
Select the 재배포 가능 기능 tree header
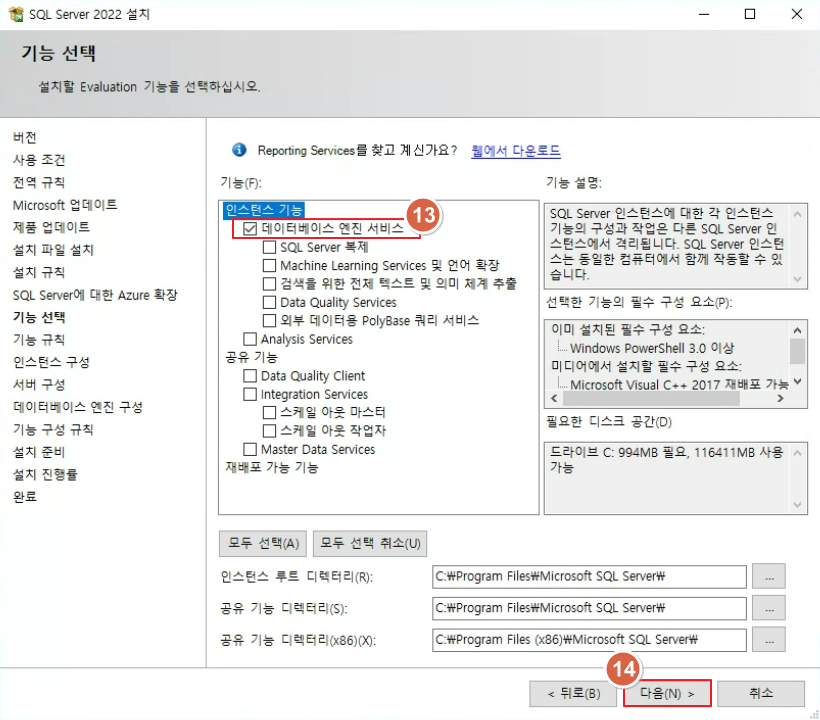coord(272,467)
